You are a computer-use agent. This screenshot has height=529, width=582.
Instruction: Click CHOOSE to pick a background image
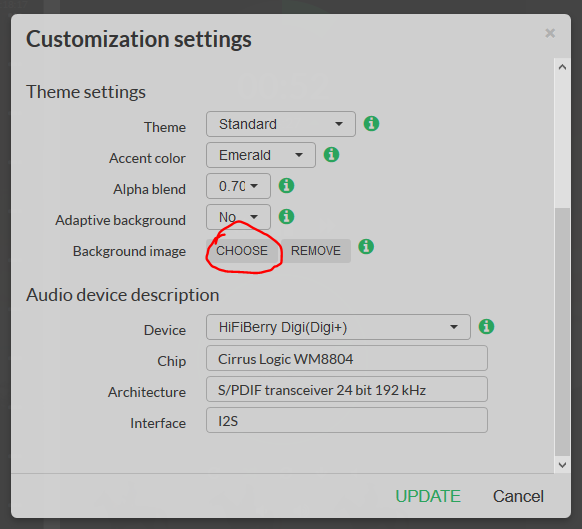pos(242,251)
